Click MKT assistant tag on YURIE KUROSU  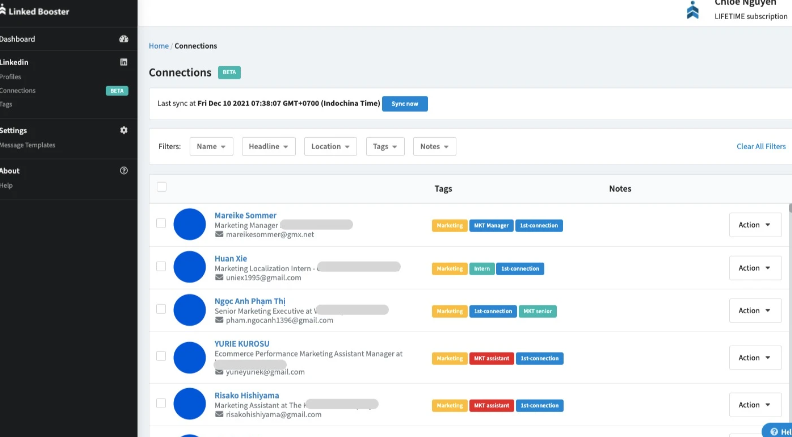click(x=491, y=358)
